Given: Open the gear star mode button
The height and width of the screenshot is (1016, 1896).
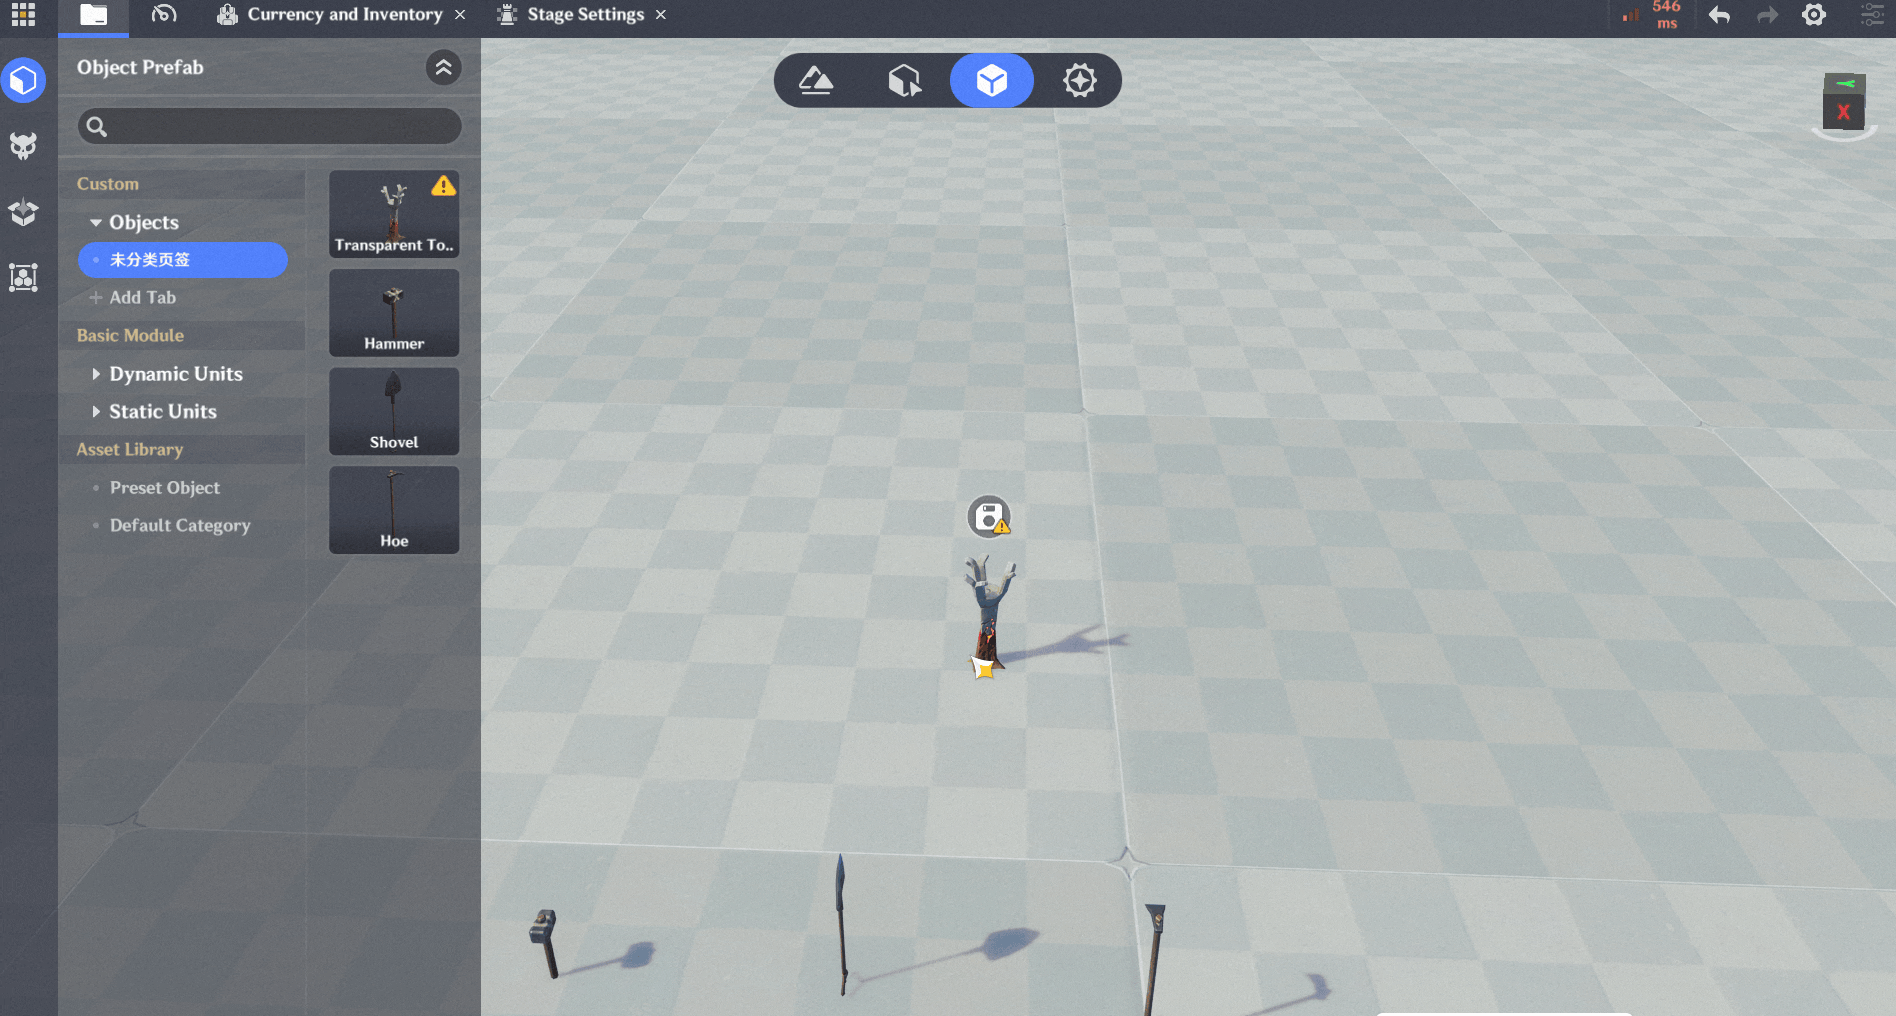Looking at the screenshot, I should (x=1080, y=81).
